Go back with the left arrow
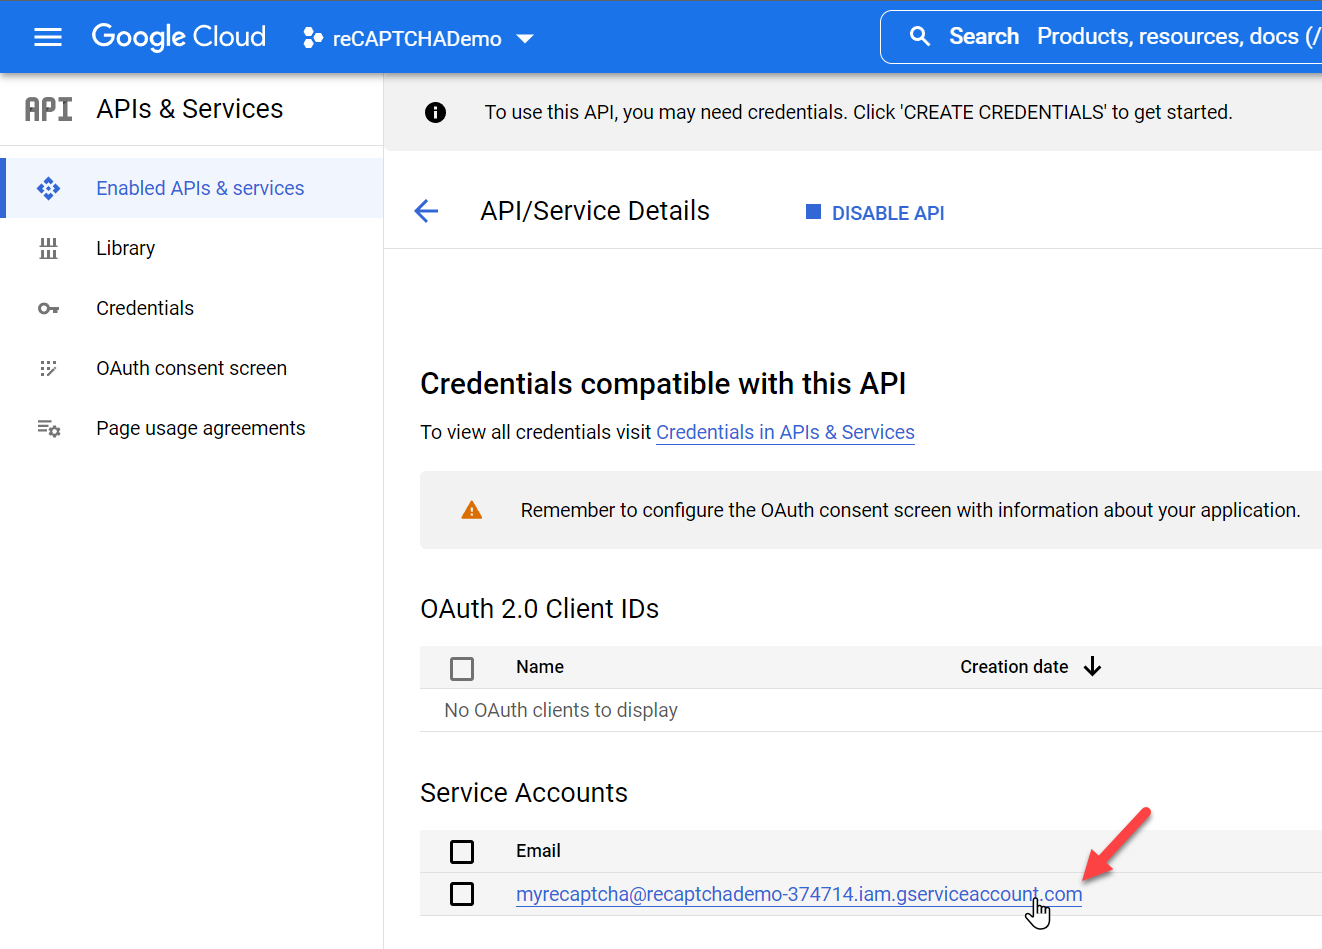 [426, 211]
